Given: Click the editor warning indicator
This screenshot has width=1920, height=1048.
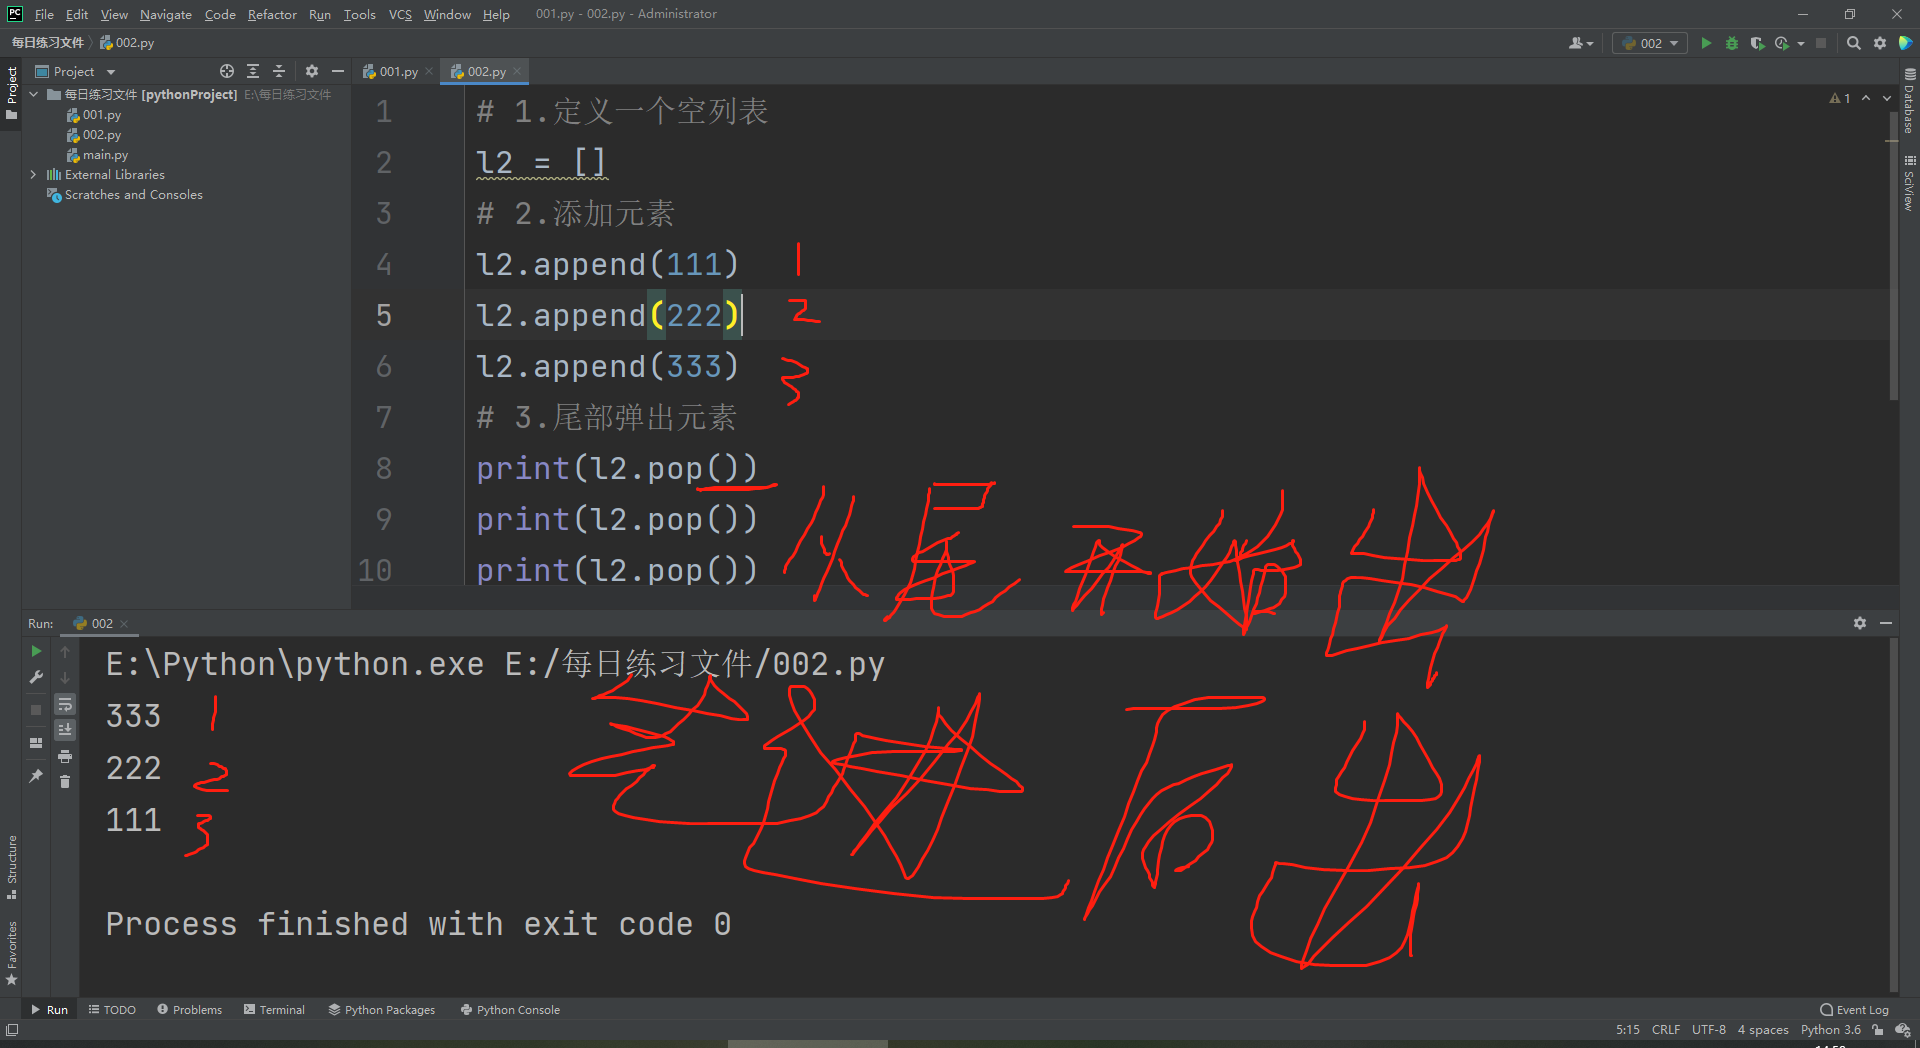Looking at the screenshot, I should pyautogui.click(x=1840, y=98).
